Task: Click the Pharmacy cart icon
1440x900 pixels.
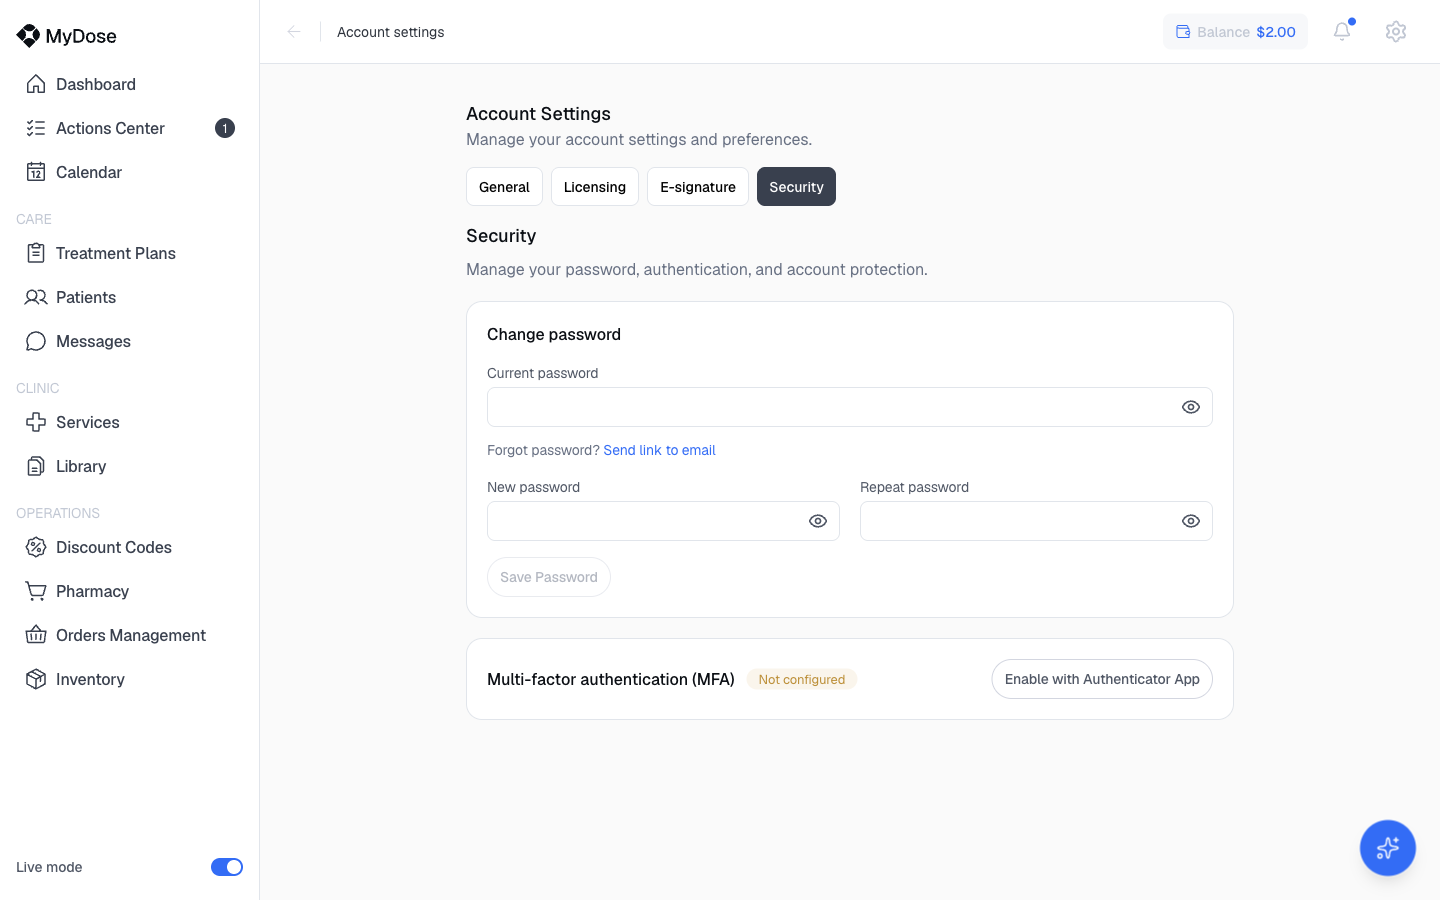Action: tap(36, 591)
